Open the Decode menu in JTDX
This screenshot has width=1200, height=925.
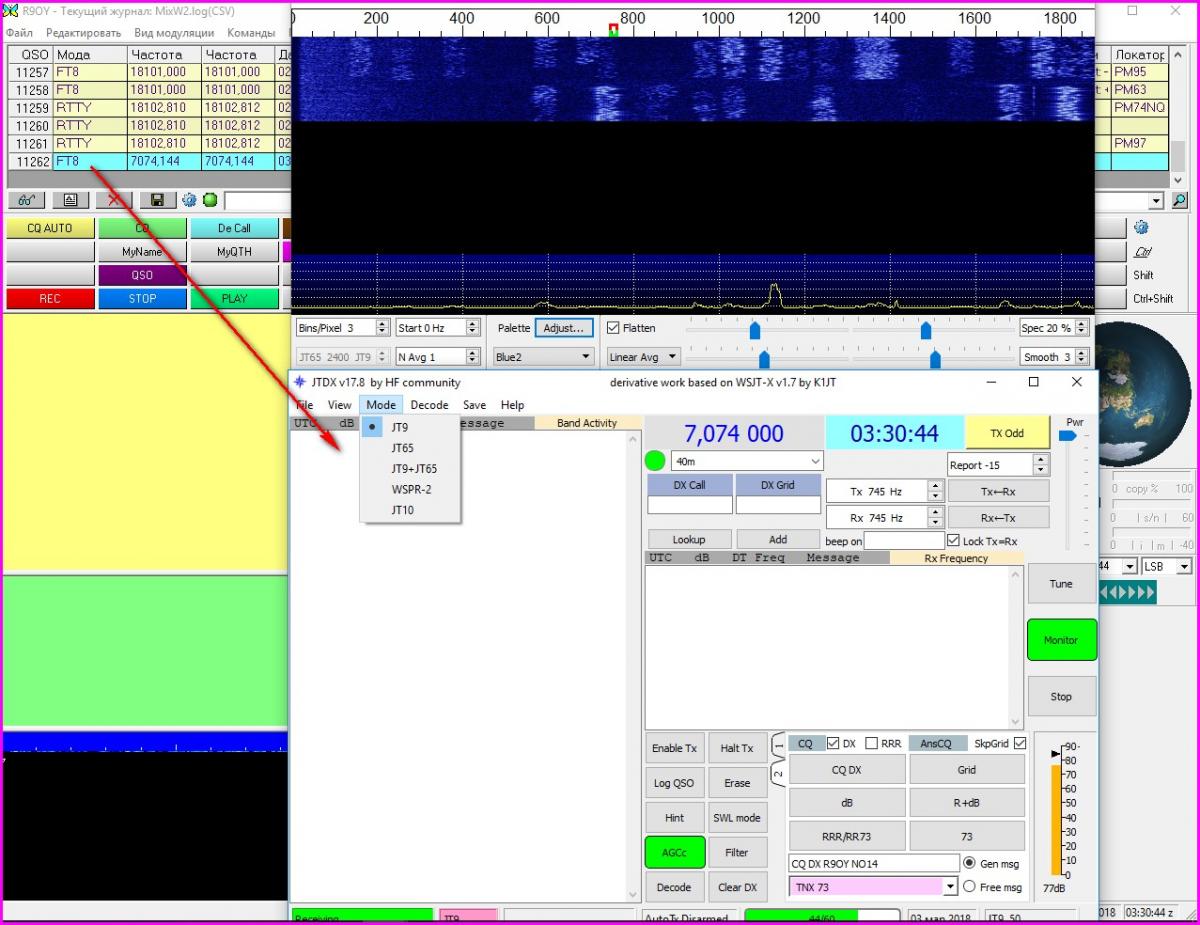[429, 405]
